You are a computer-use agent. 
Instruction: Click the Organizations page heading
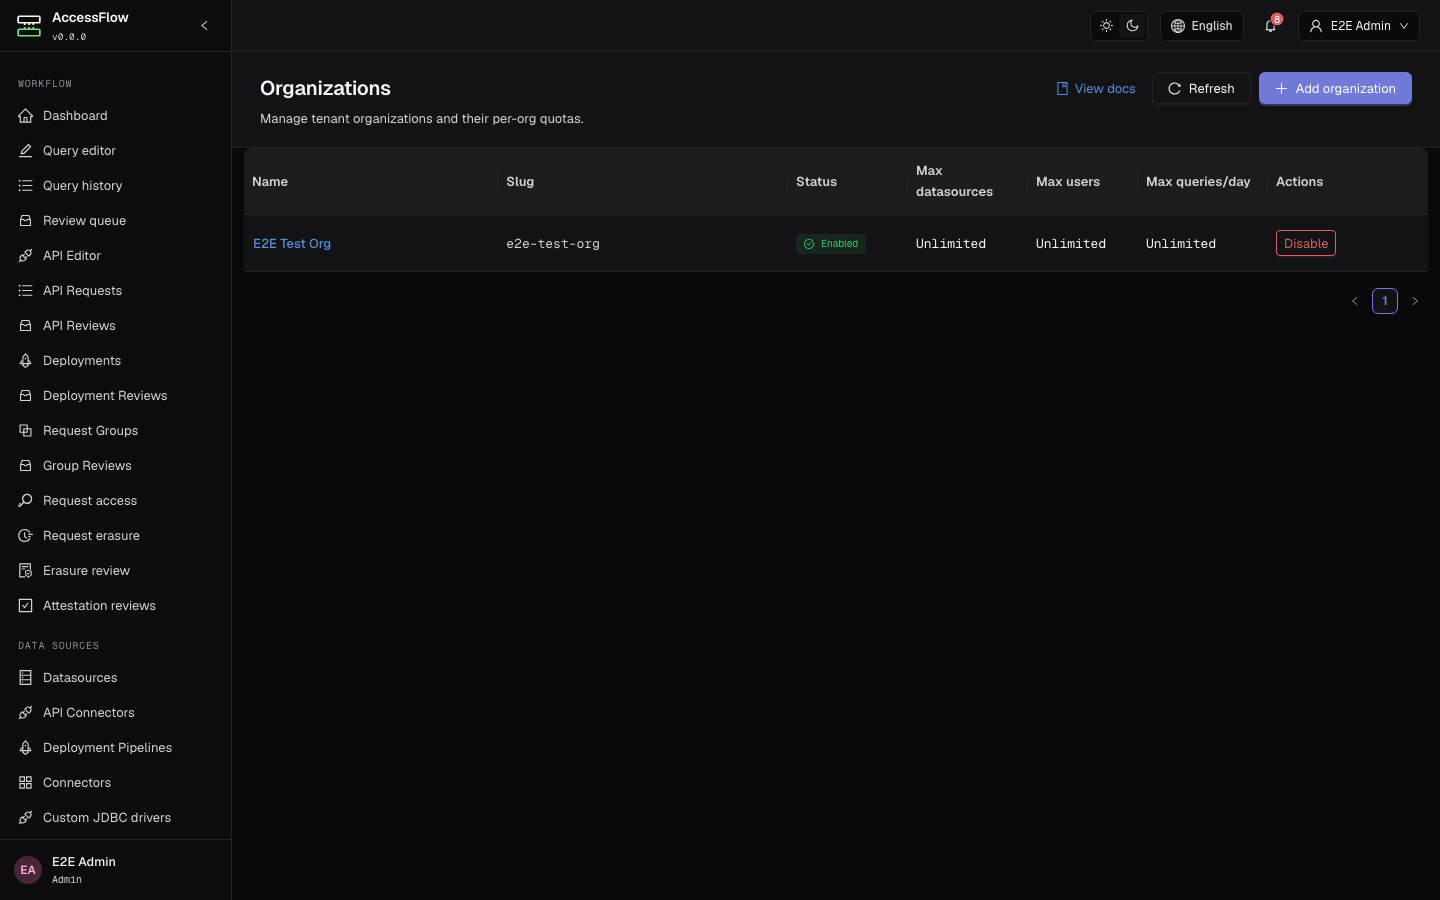pyautogui.click(x=325, y=89)
